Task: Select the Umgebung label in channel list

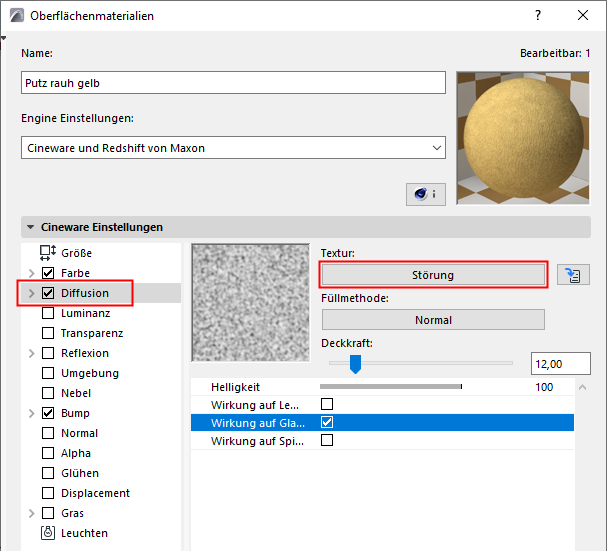Action: click(90, 373)
